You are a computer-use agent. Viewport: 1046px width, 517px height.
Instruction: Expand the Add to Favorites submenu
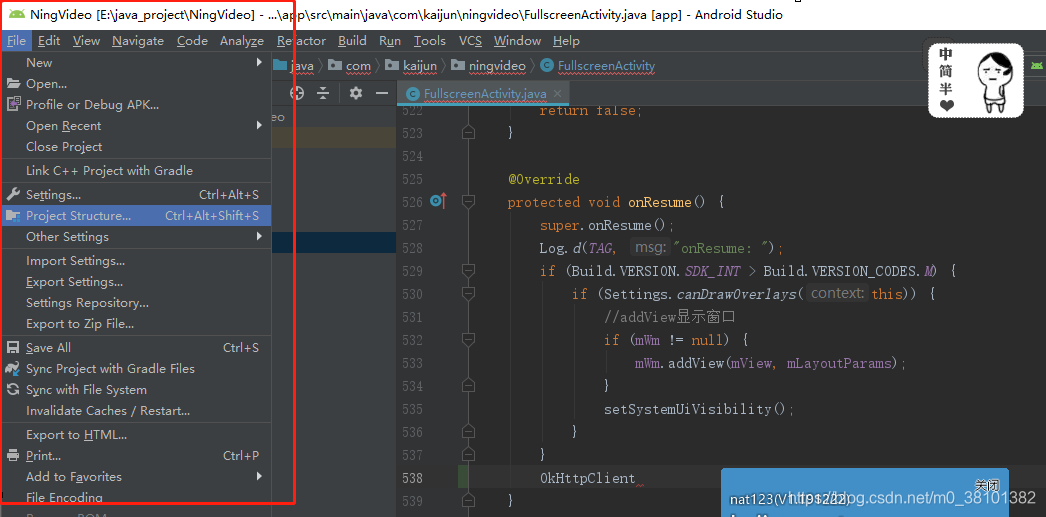pyautogui.click(x=136, y=477)
